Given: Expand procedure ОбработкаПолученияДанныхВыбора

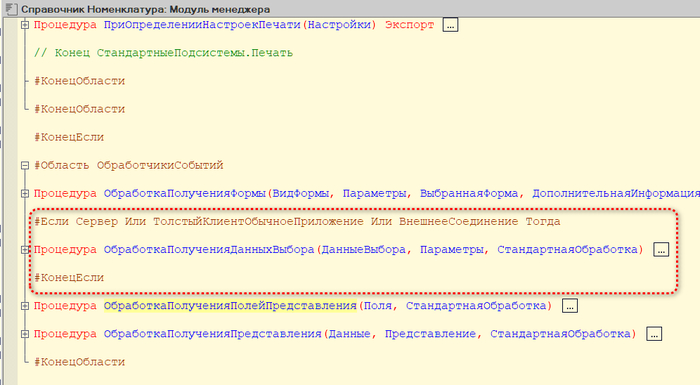Looking at the screenshot, I should [25, 250].
